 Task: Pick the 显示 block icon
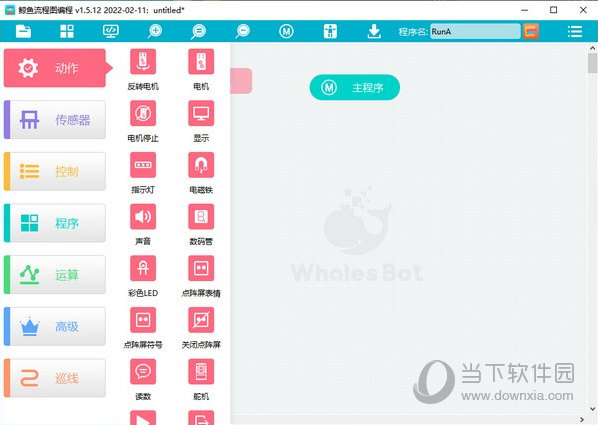pos(201,113)
